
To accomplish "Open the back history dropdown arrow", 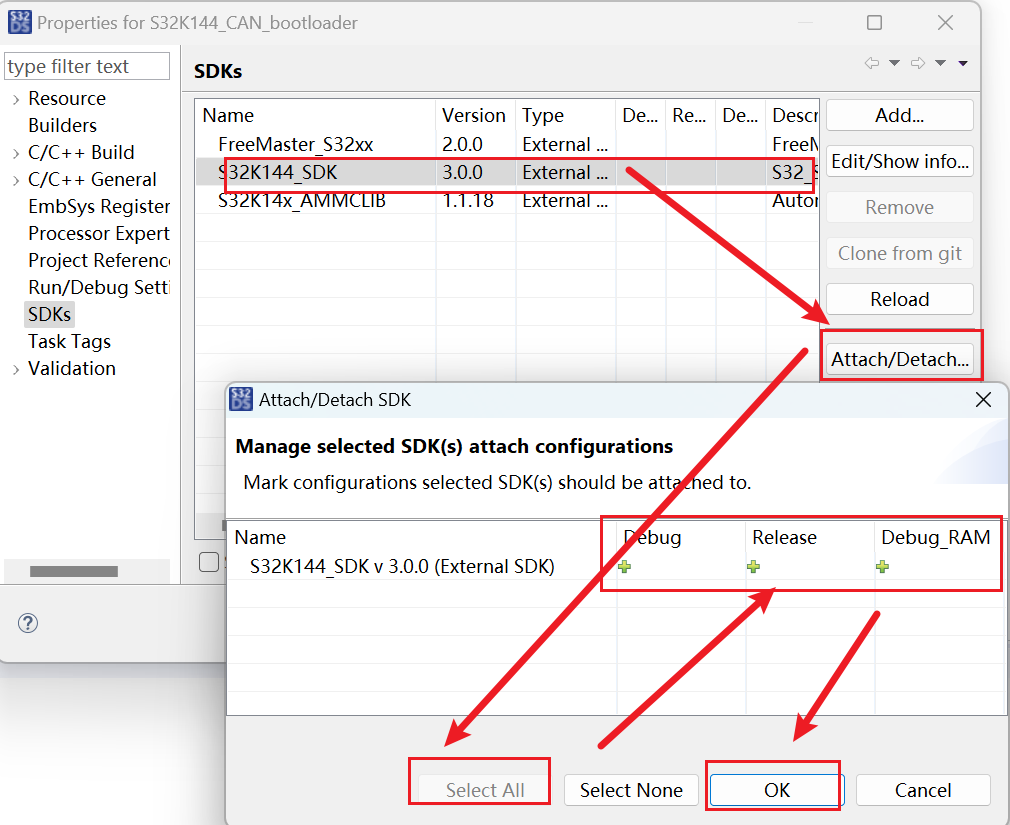I will (894, 62).
